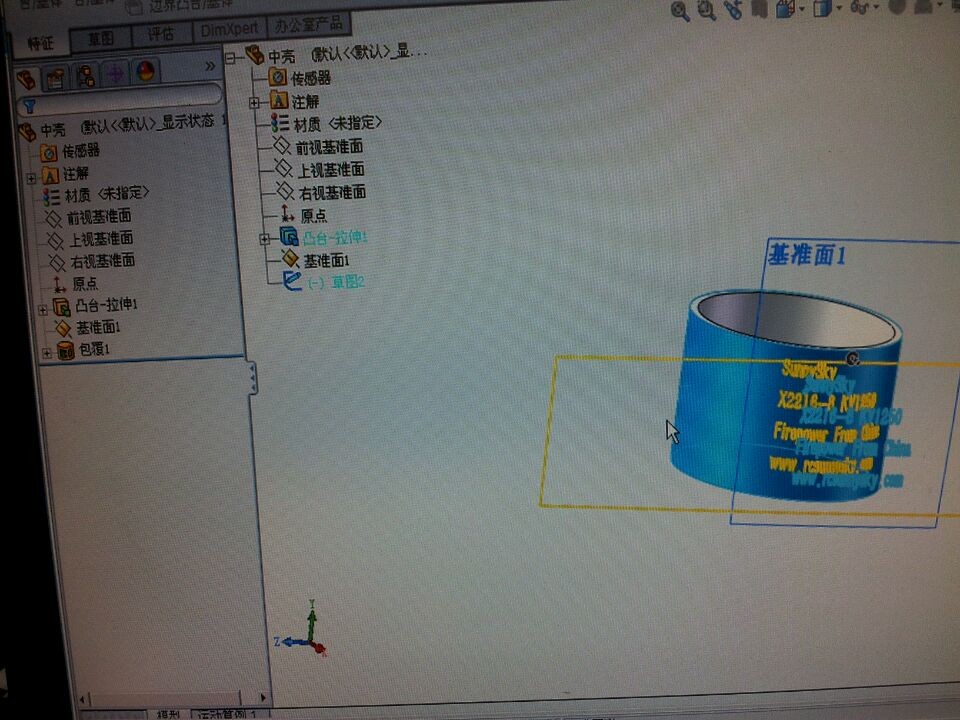Open the ConfigurationManager tab icon
Image resolution: width=960 pixels, height=720 pixels.
point(86,75)
